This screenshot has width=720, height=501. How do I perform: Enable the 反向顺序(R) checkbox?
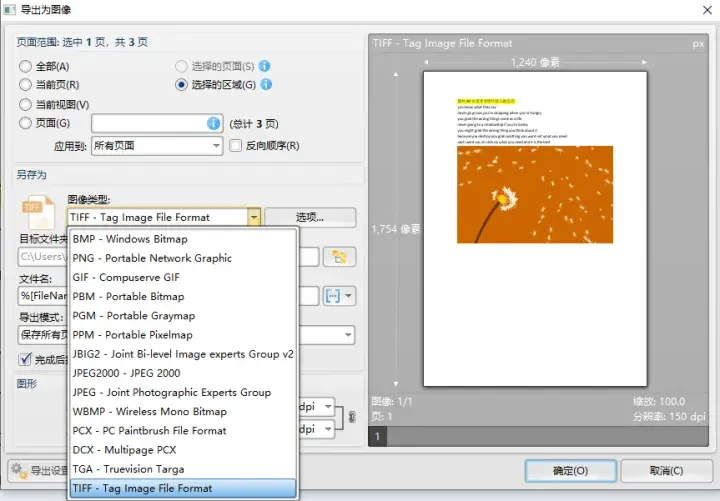236,146
